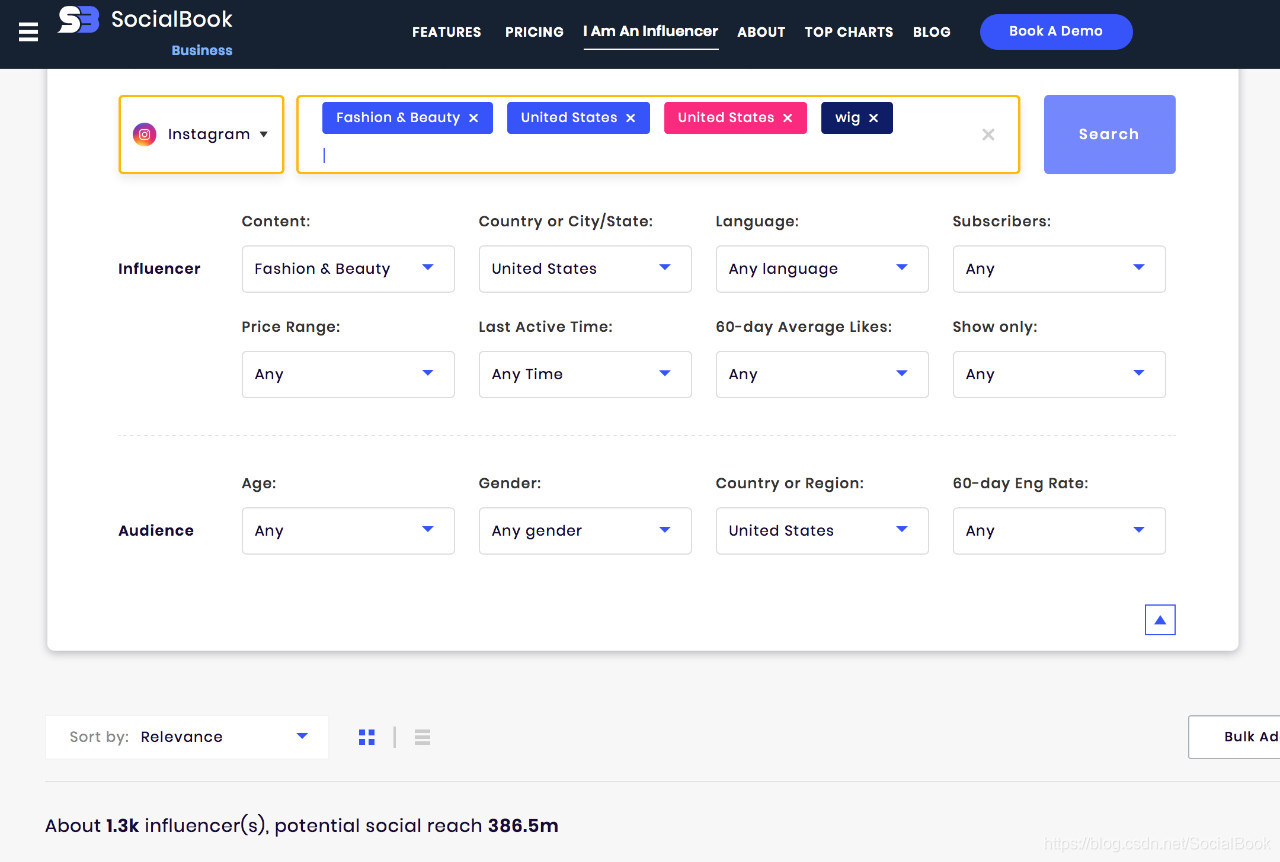Open the audience Age dropdown
Viewport: 1280px width, 862px height.
coord(348,531)
